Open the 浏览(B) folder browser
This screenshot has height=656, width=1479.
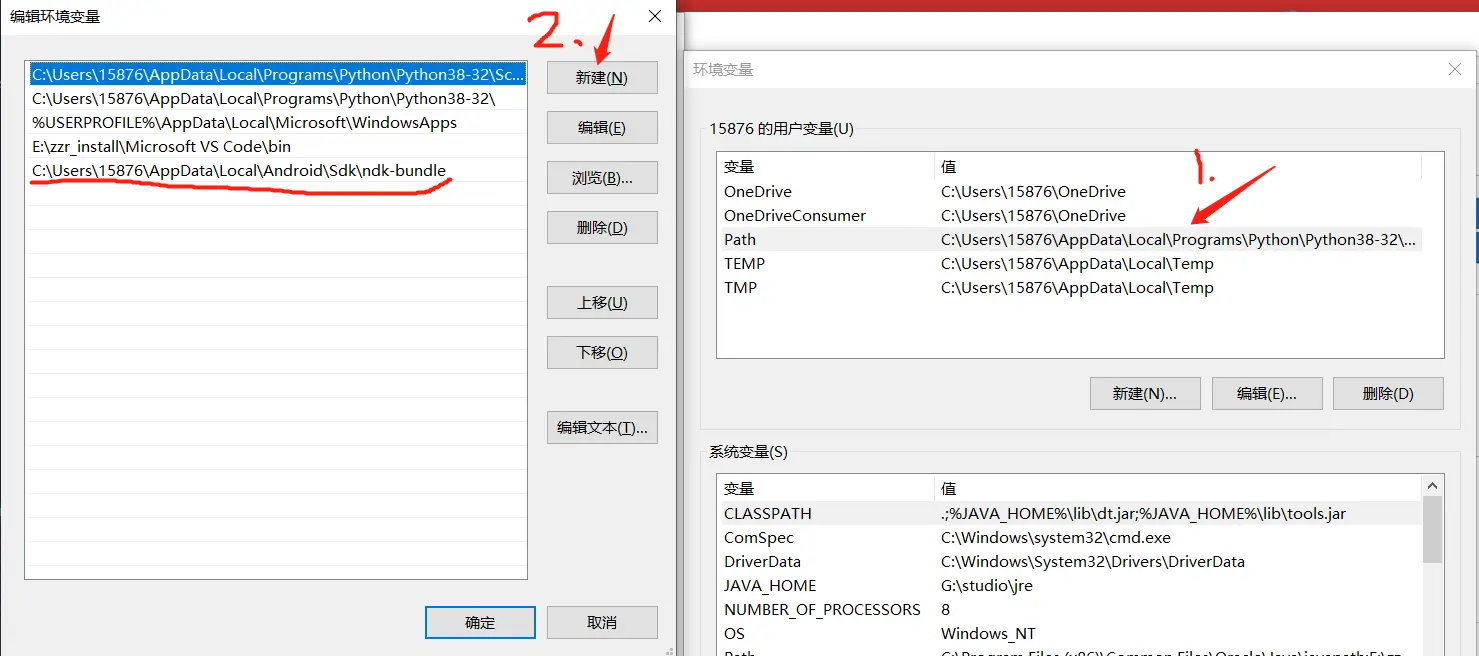601,177
